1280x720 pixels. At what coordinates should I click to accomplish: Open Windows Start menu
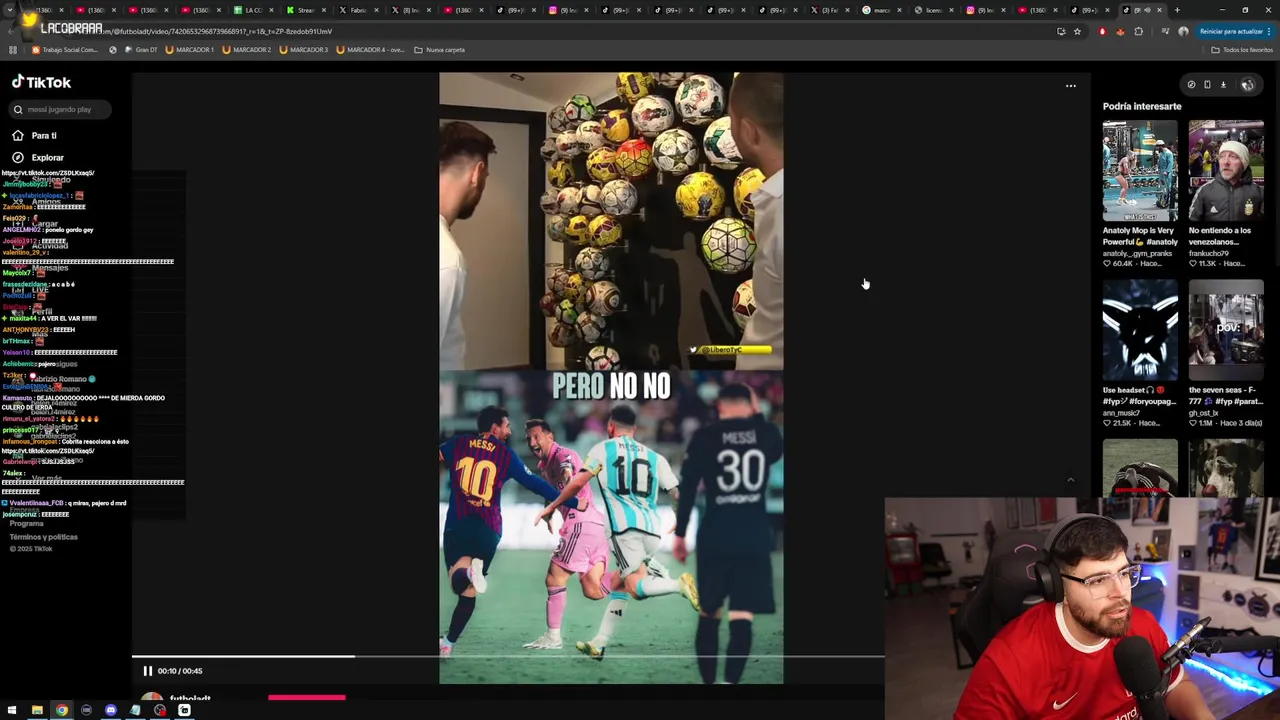point(12,710)
